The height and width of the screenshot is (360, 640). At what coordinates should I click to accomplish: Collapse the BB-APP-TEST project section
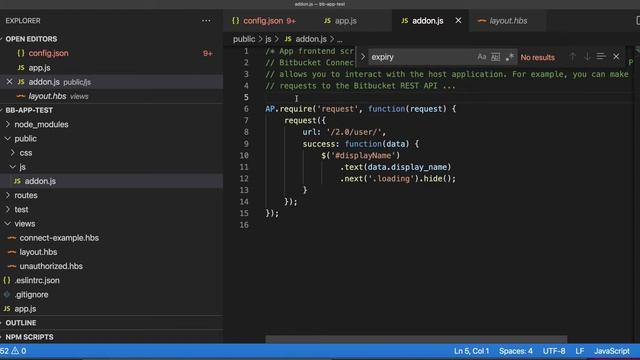pyautogui.click(x=29, y=110)
